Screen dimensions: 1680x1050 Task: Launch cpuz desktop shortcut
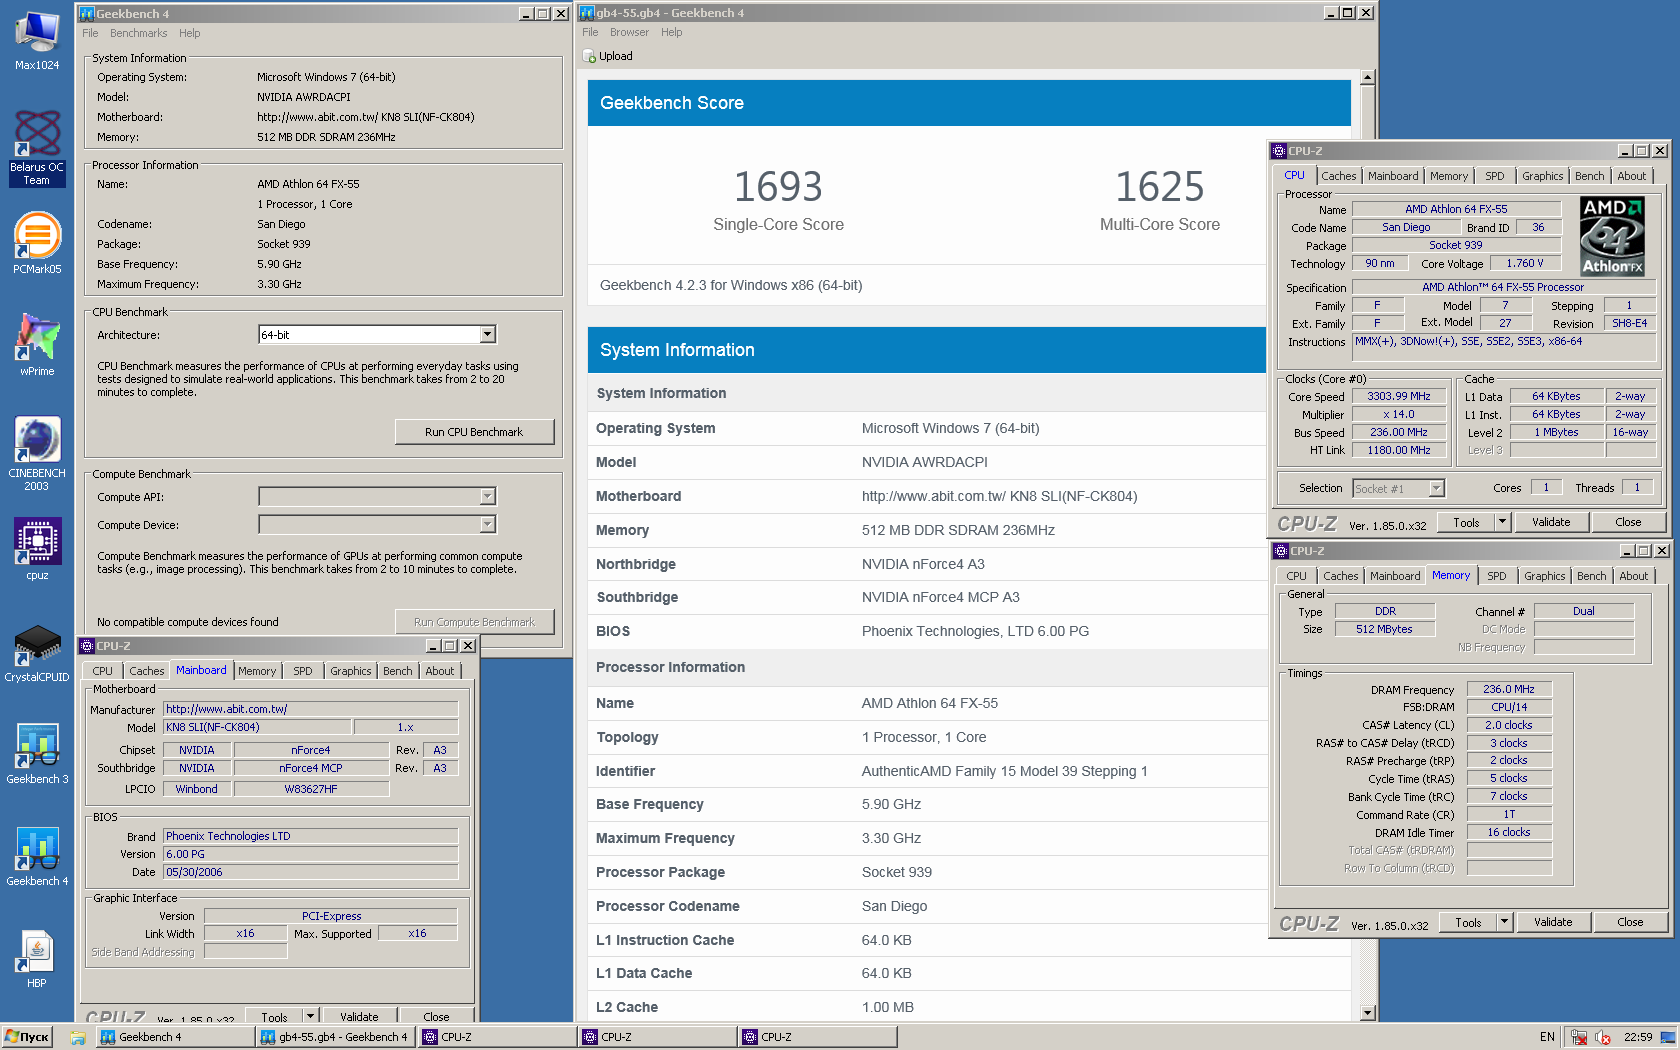37,548
